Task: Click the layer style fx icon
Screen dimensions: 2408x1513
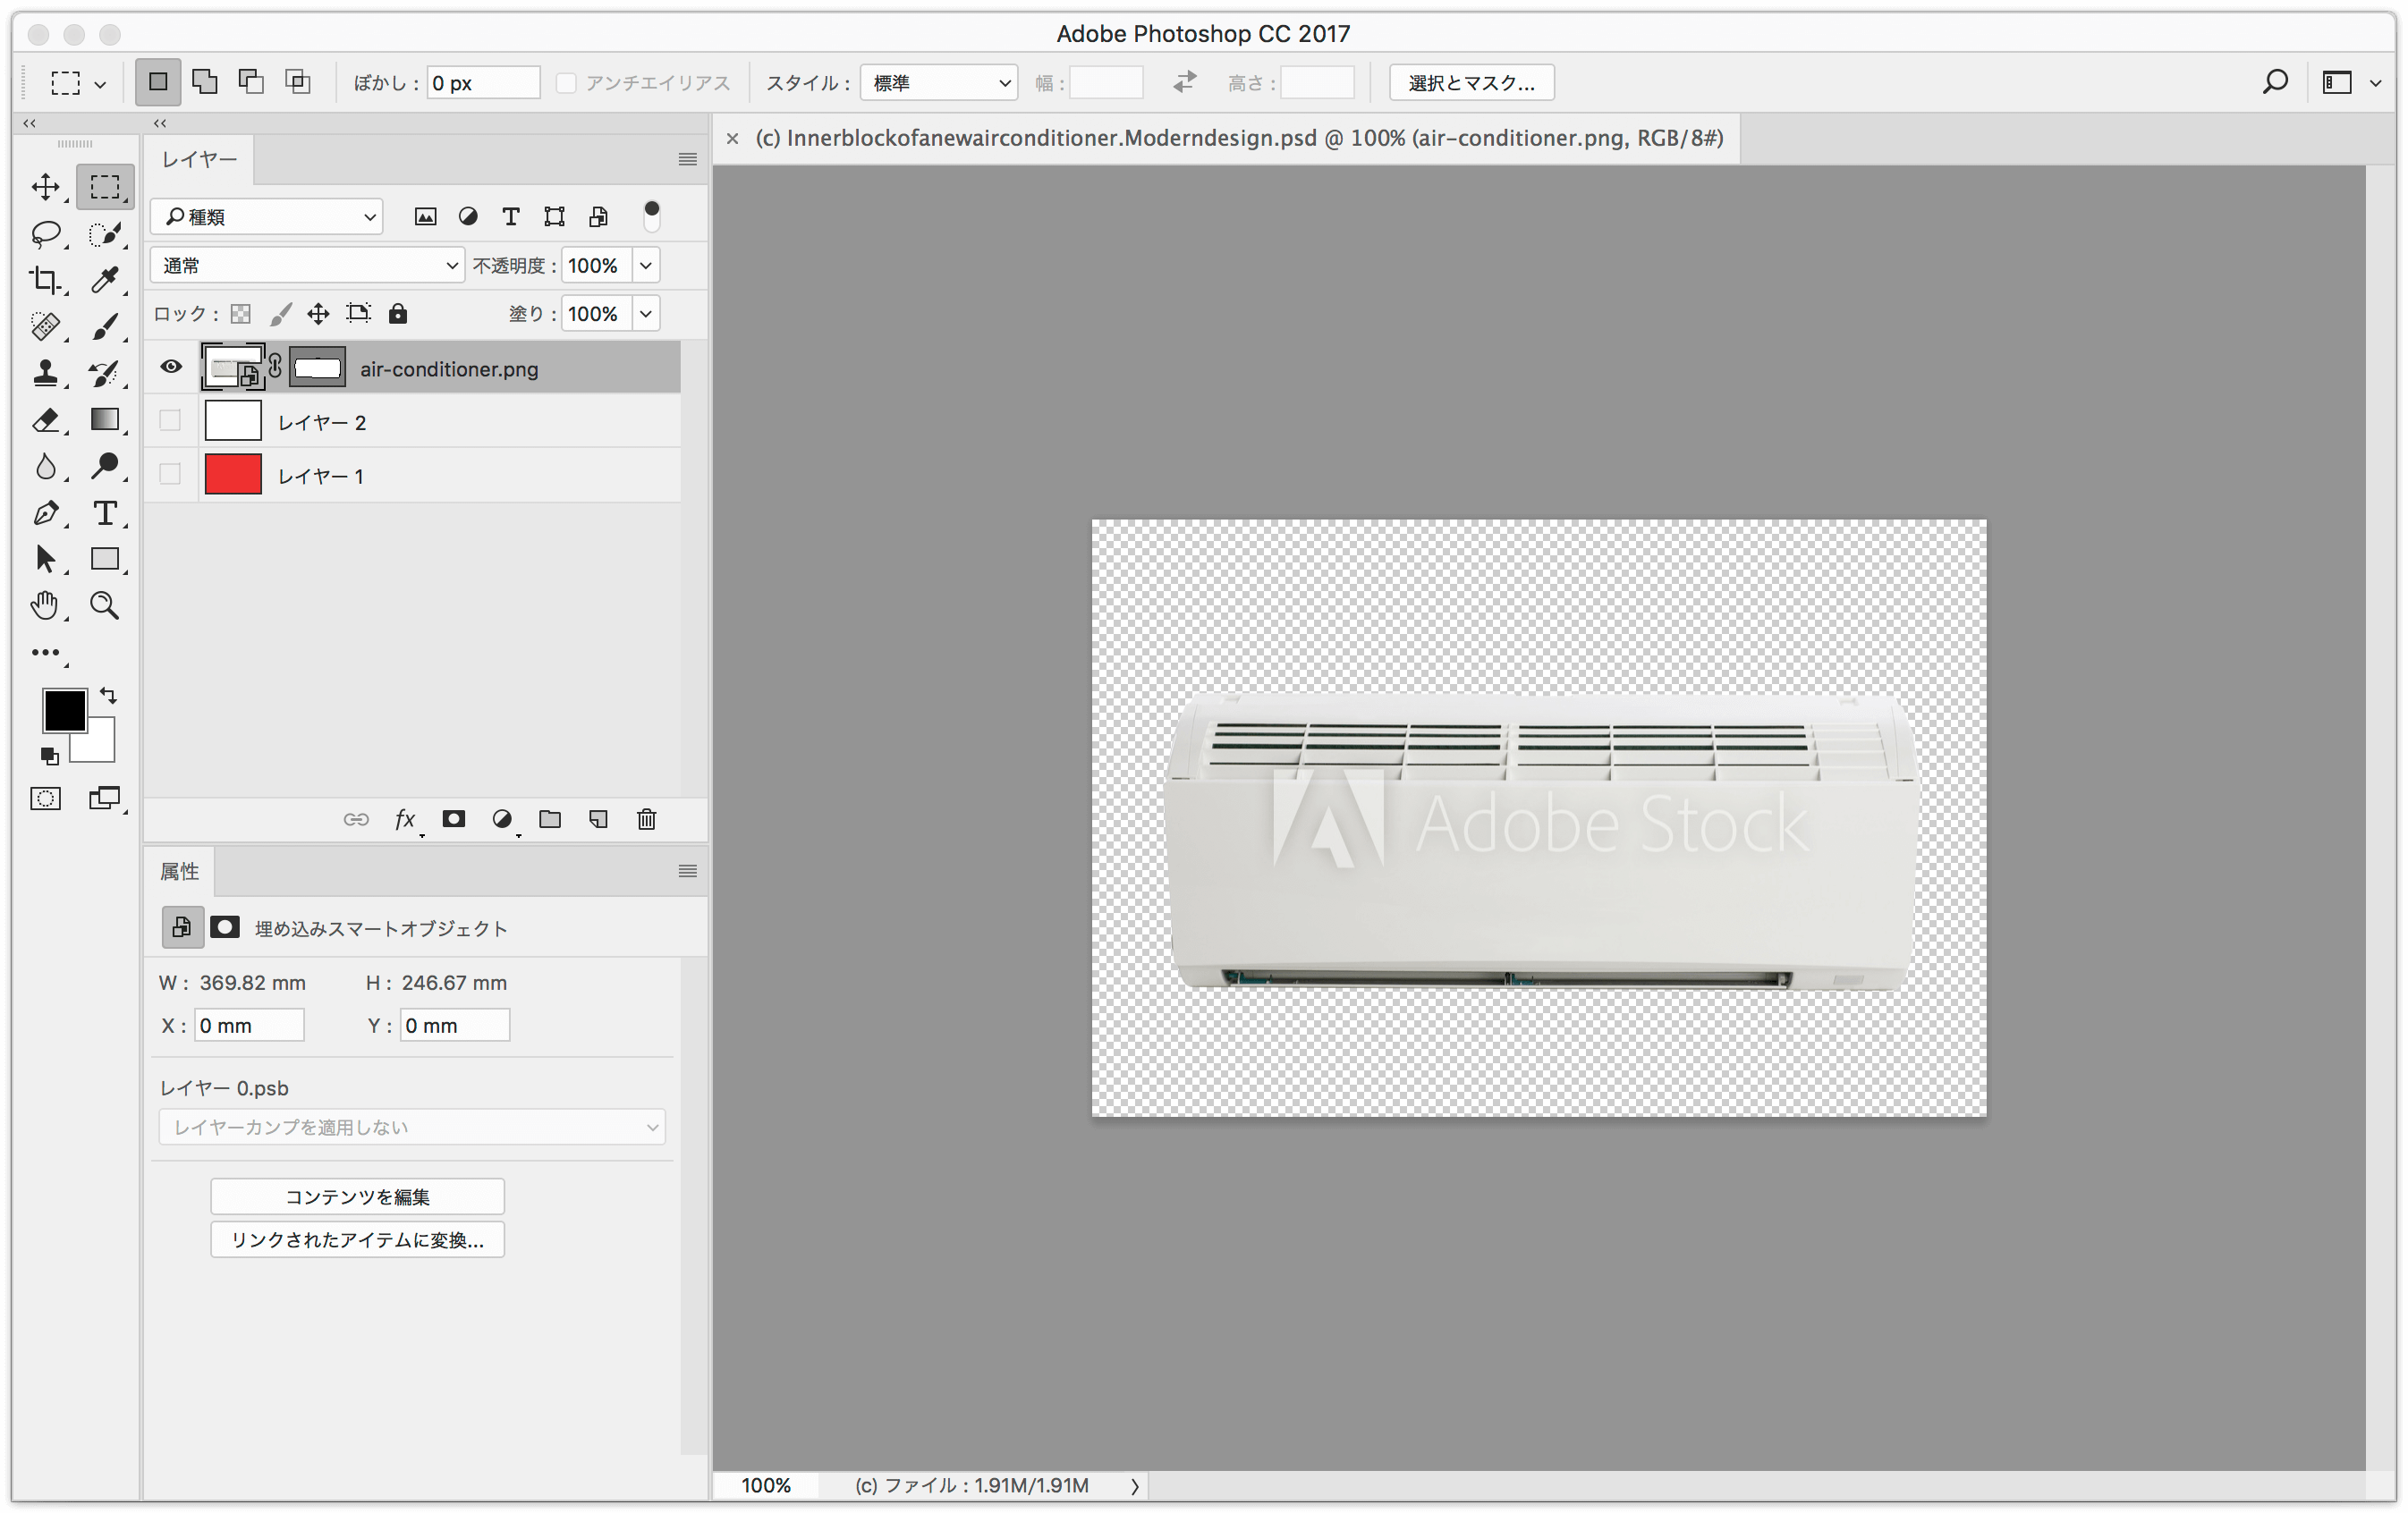Action: [405, 820]
